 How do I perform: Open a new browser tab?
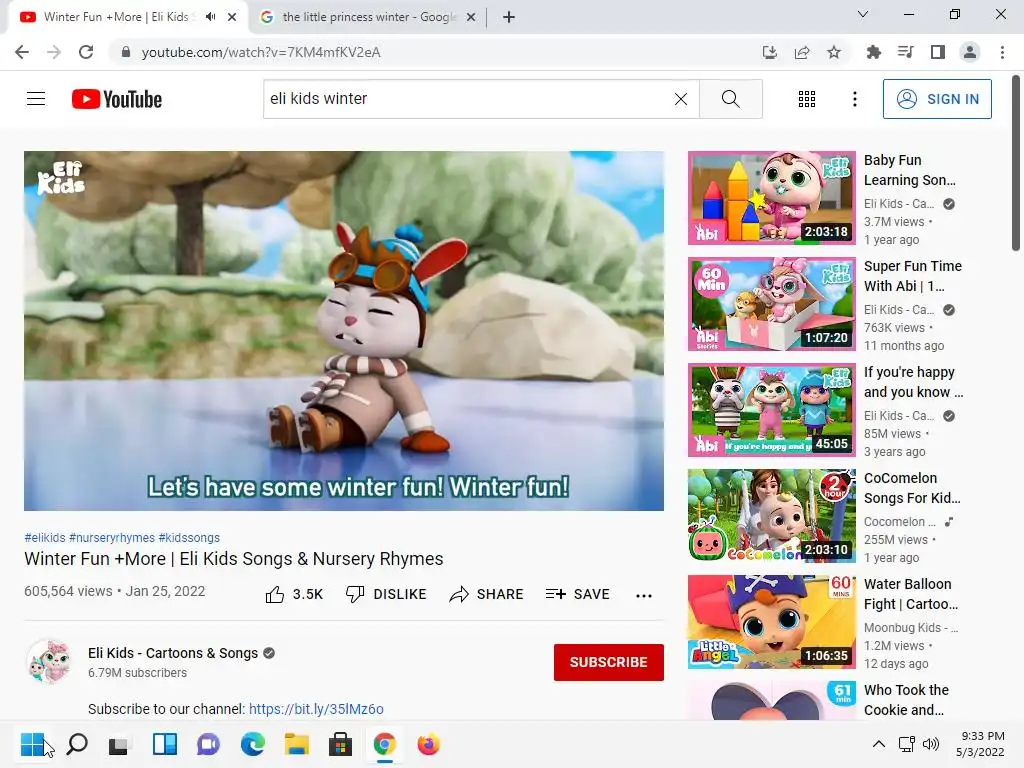(x=509, y=17)
